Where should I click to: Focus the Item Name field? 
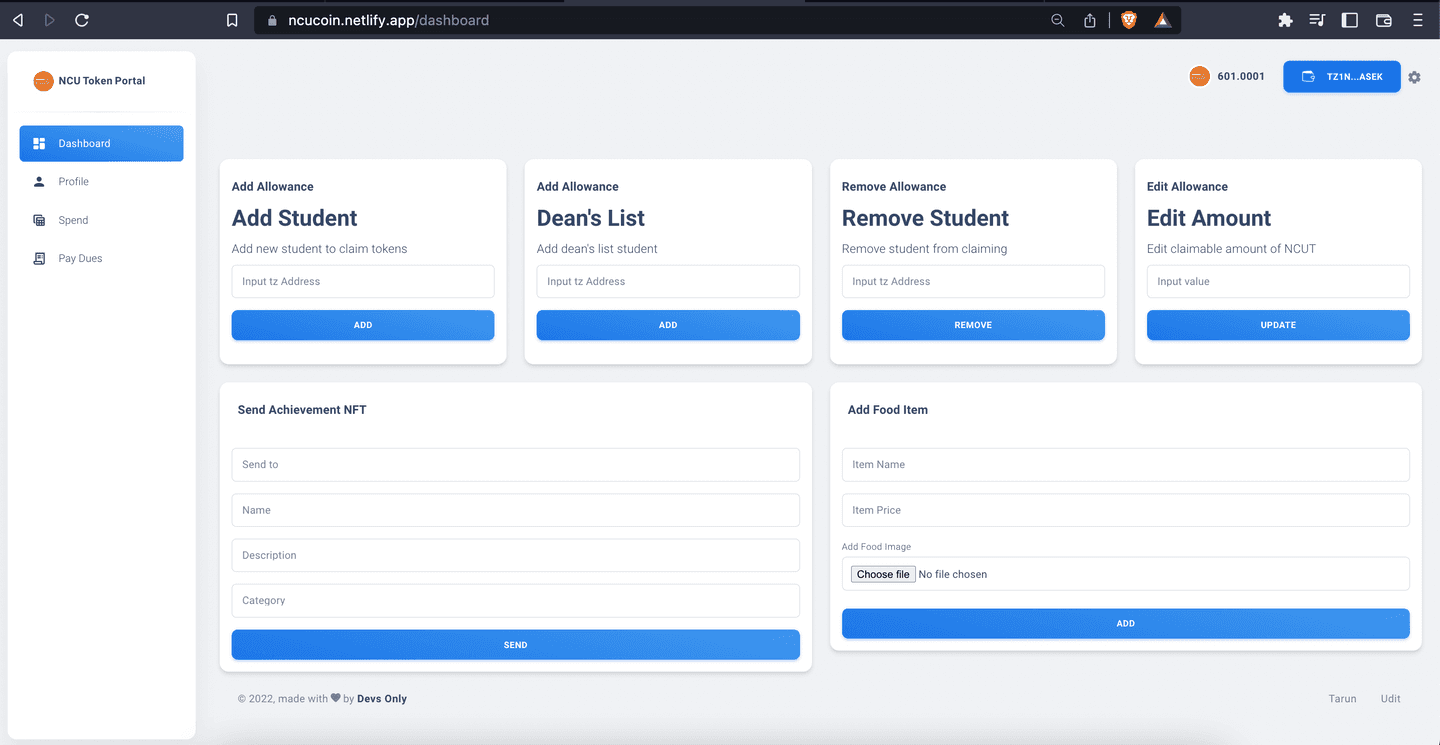tap(1126, 465)
